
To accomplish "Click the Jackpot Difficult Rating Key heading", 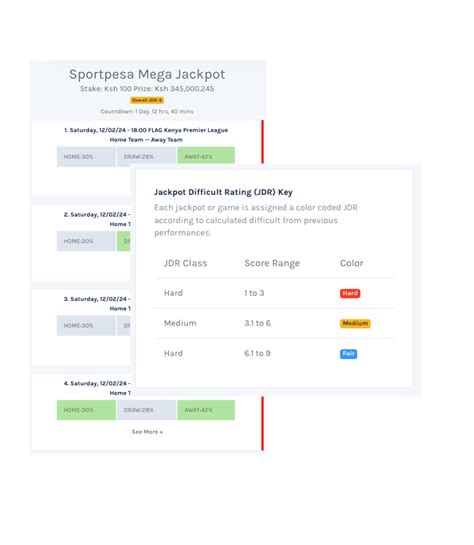I will point(223,192).
